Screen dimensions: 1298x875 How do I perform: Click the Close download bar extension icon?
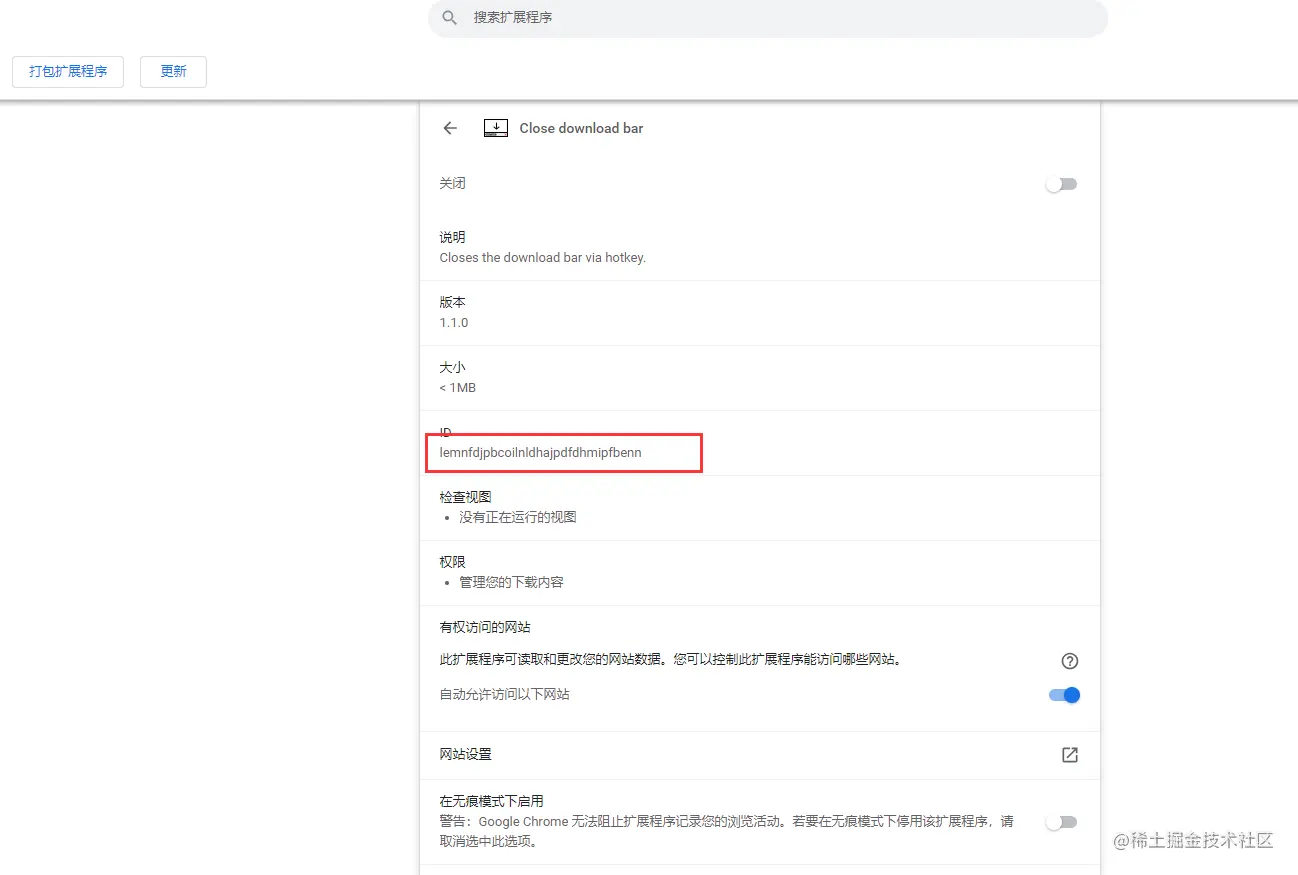click(x=495, y=128)
